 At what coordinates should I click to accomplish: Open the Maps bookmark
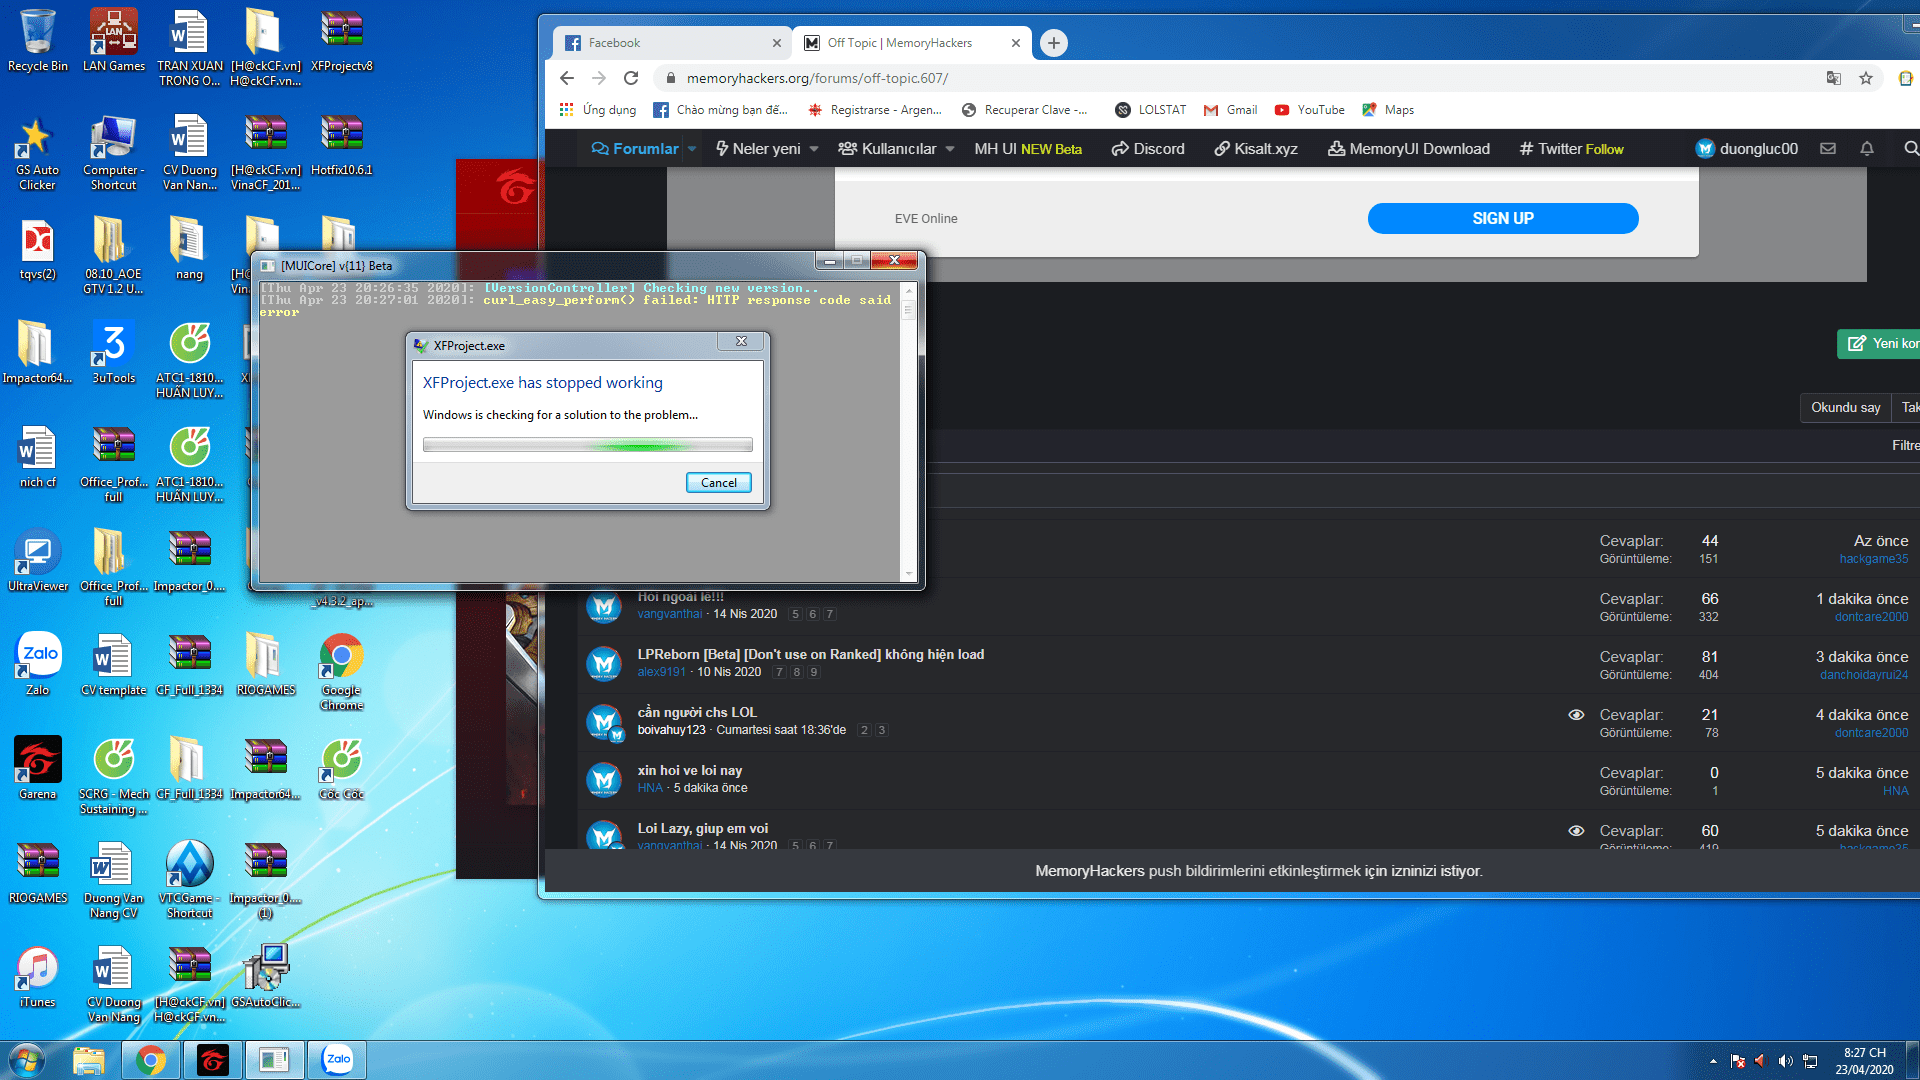point(1388,110)
